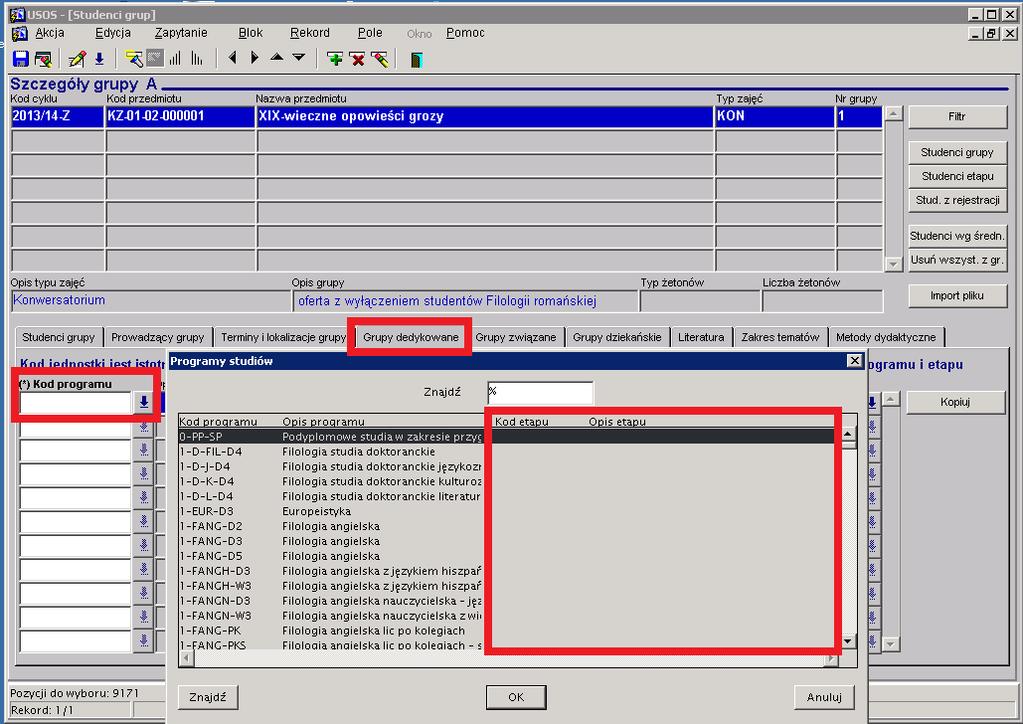Select the 0-PP-SP program row
The width and height of the screenshot is (1023, 724).
(x=506, y=436)
